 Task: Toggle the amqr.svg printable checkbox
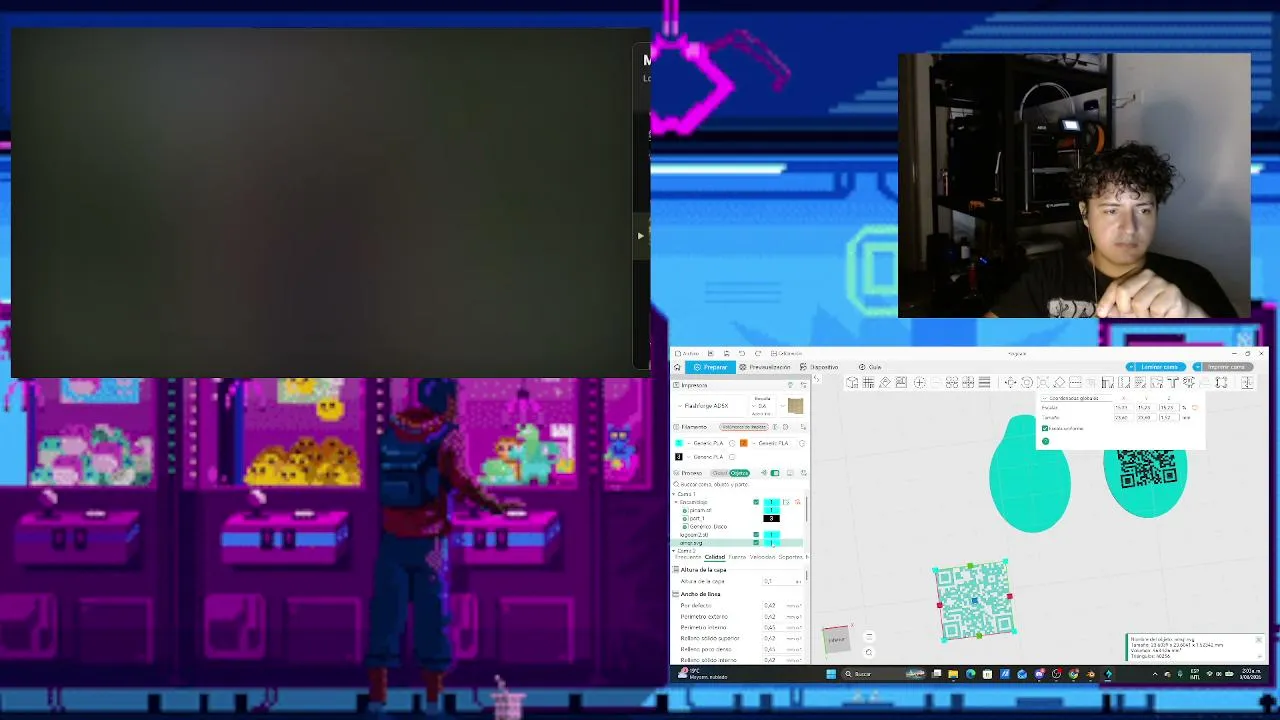tap(756, 543)
